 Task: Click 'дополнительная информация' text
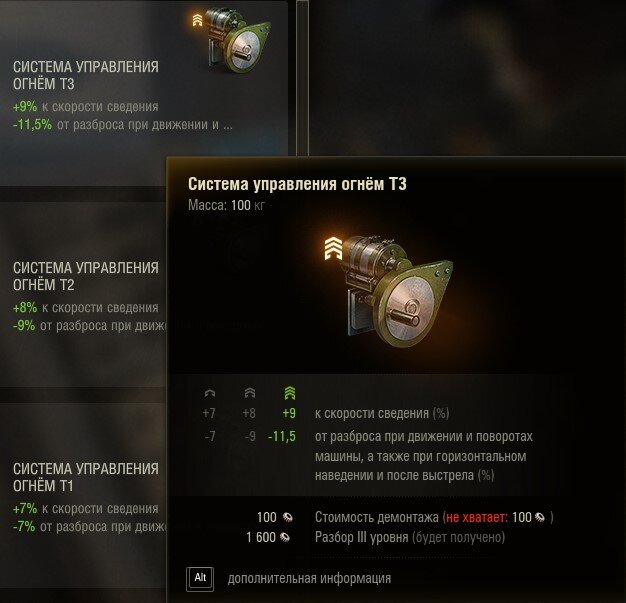tap(309, 578)
